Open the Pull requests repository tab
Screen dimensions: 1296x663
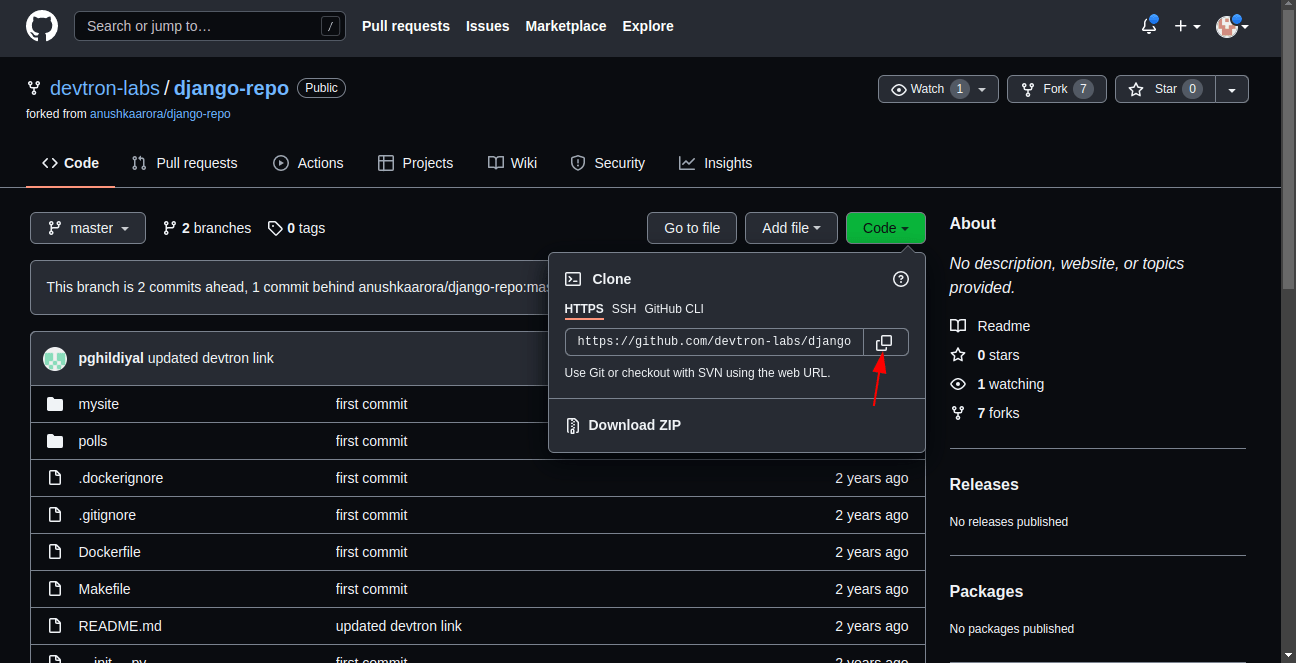[x=184, y=163]
